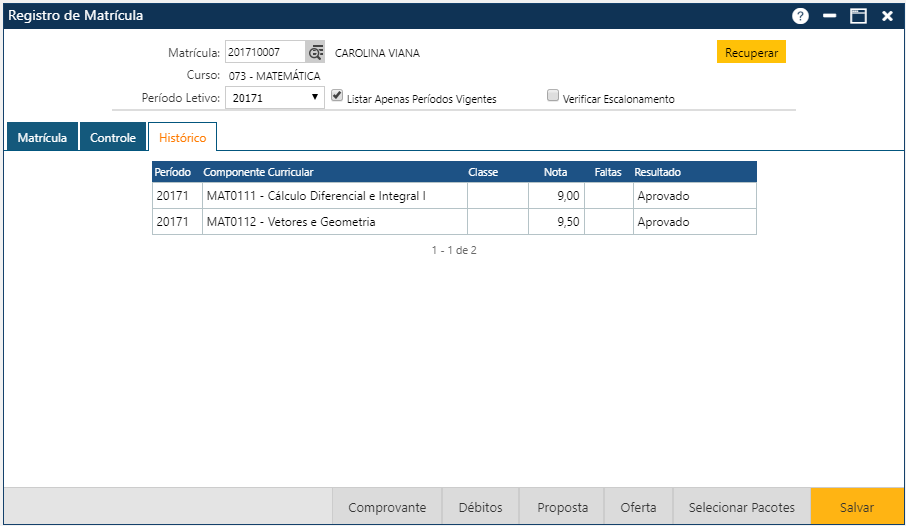Click the Débitos button

coord(481,507)
